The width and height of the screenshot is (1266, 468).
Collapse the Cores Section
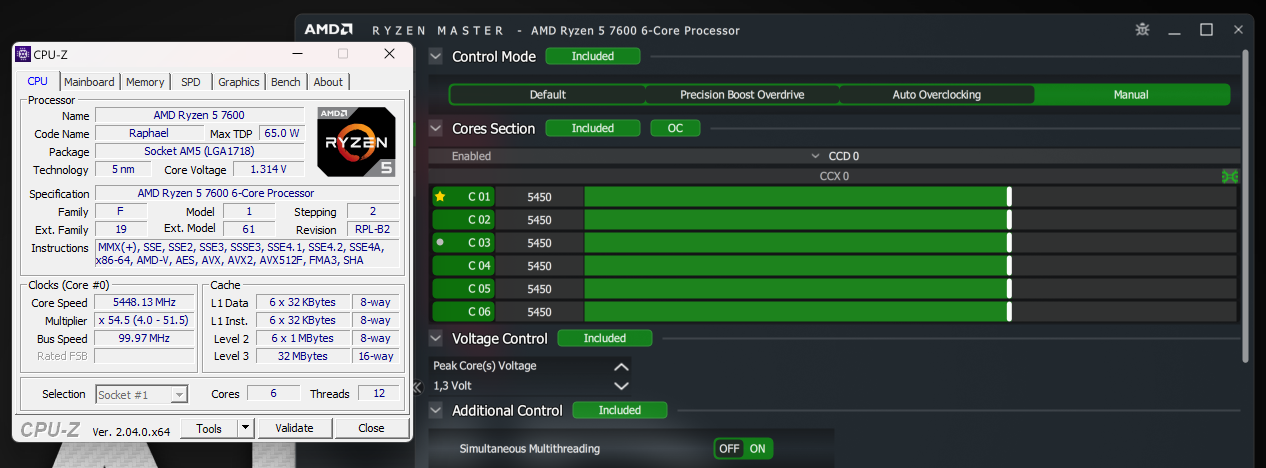coord(436,128)
